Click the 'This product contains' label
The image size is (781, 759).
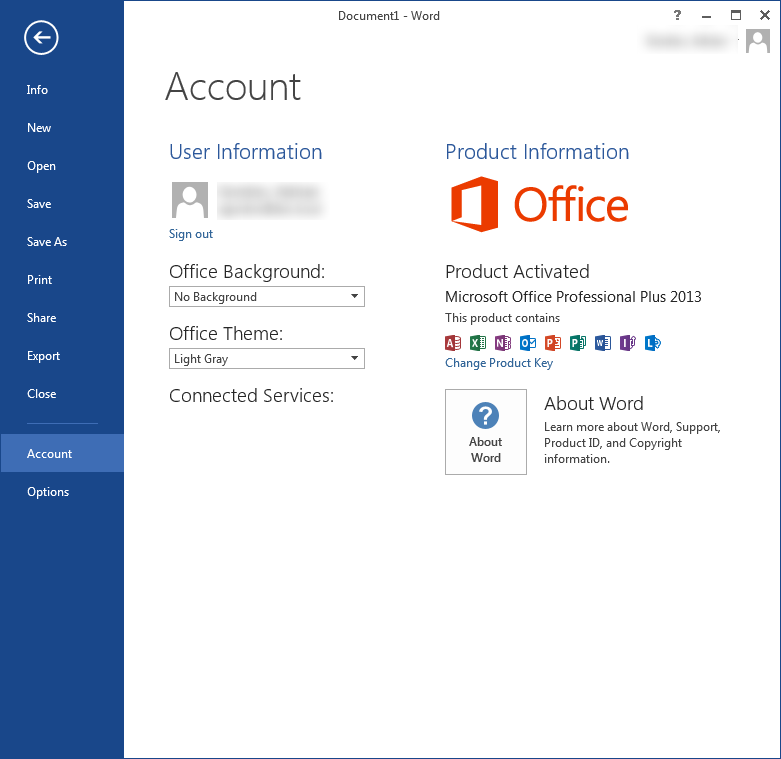pyautogui.click(x=502, y=318)
